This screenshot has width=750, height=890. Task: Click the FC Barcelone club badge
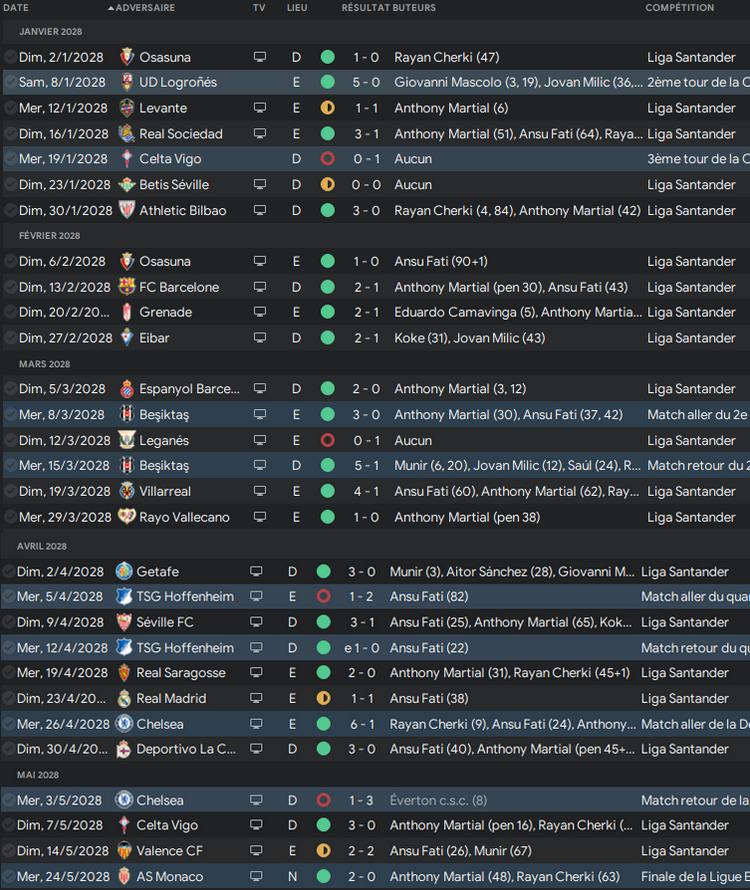(127, 287)
